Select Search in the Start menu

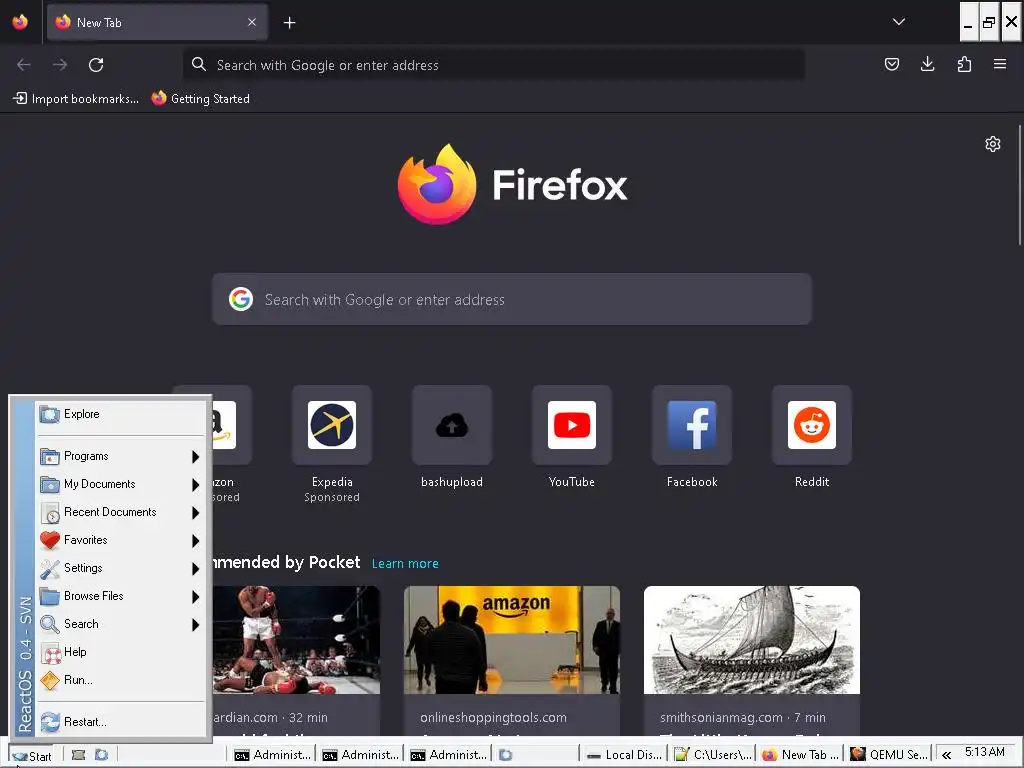121,624
